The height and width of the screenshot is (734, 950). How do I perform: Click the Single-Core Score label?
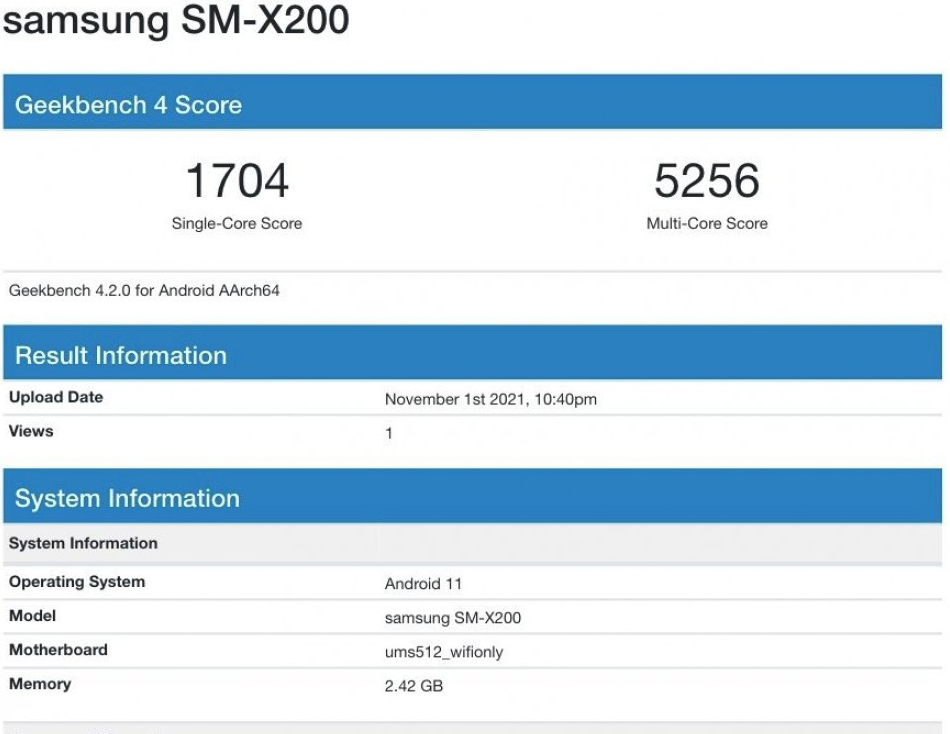click(x=237, y=224)
